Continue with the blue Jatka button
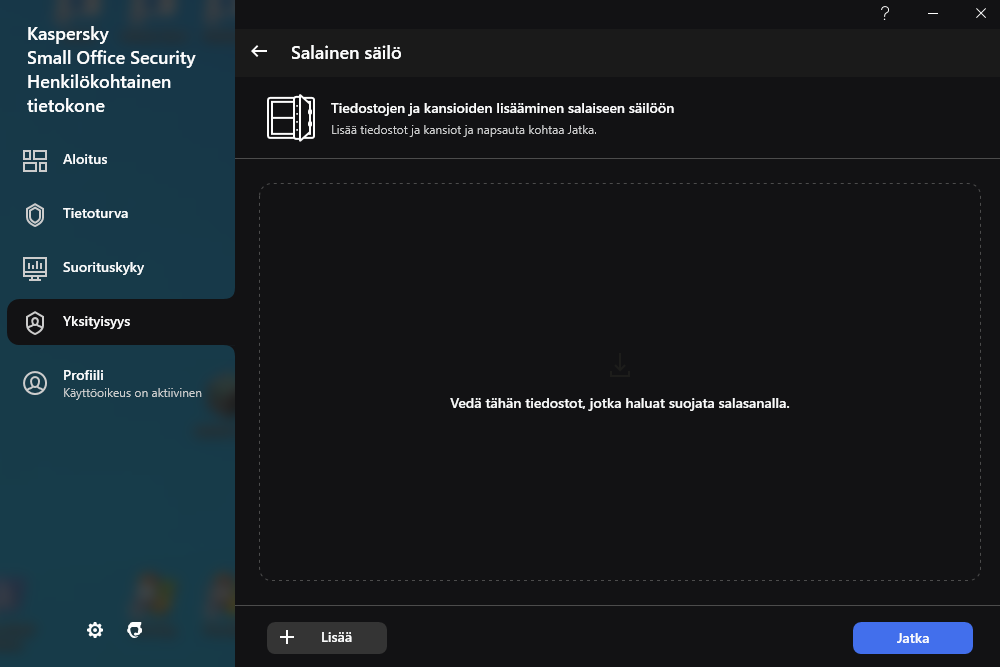The height and width of the screenshot is (667, 1000). tap(913, 638)
